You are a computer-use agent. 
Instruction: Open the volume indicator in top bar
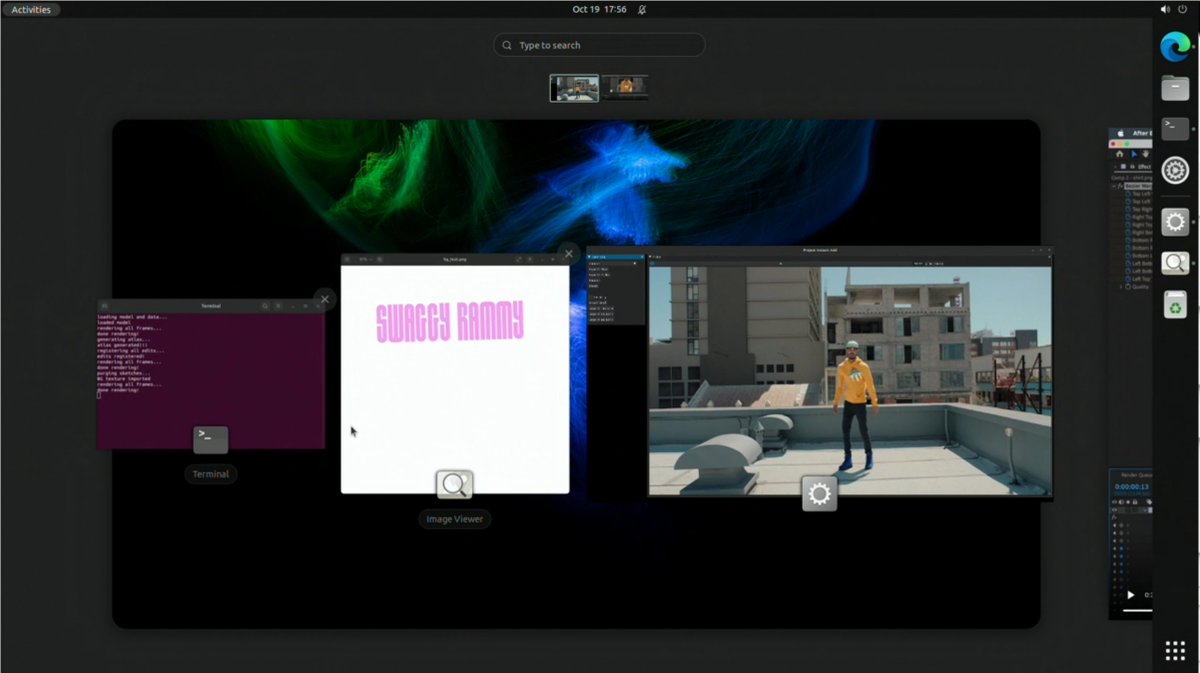point(1165,9)
